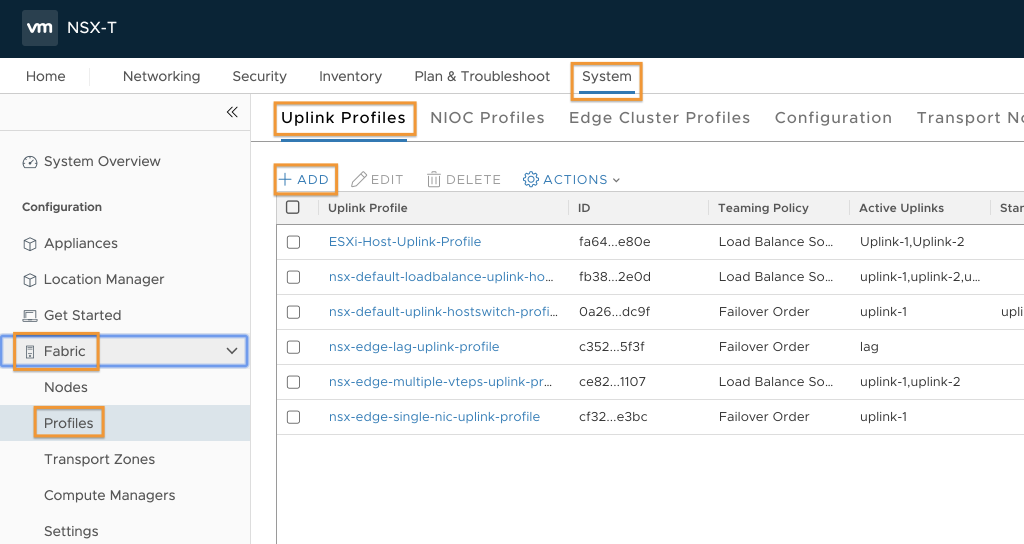Image resolution: width=1024 pixels, height=544 pixels.
Task: Select the Uplink Profiles tab
Action: [x=344, y=118]
